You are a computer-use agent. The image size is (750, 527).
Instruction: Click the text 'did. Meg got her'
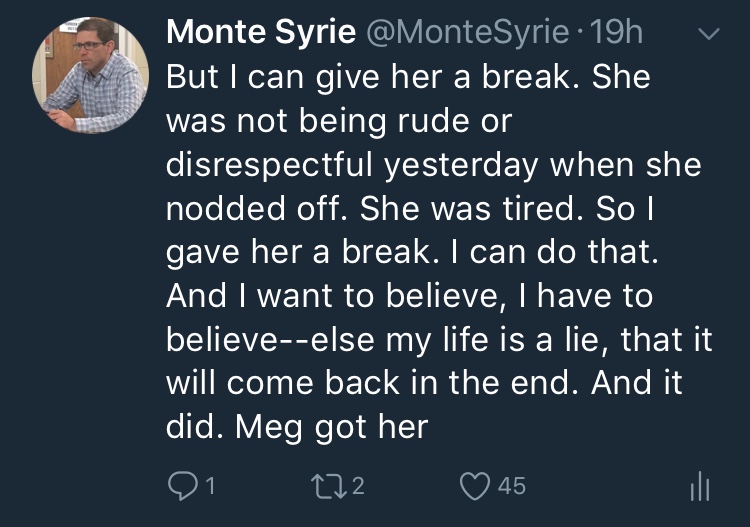[x=296, y=427]
